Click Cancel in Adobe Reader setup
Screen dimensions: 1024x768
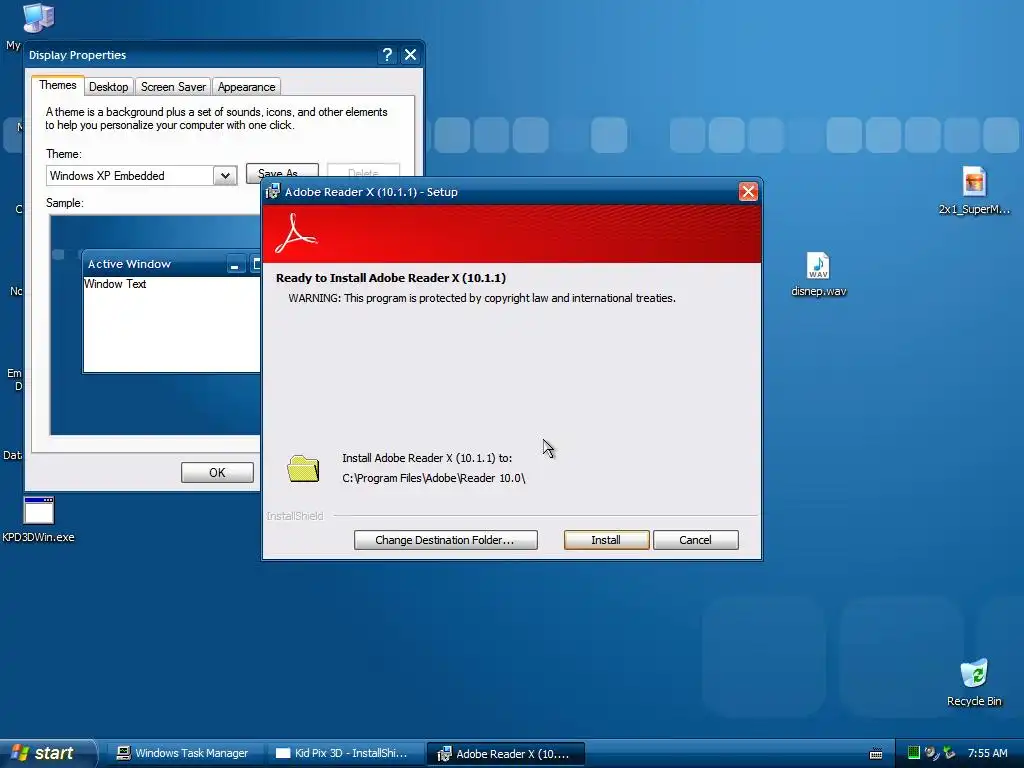[x=696, y=540]
